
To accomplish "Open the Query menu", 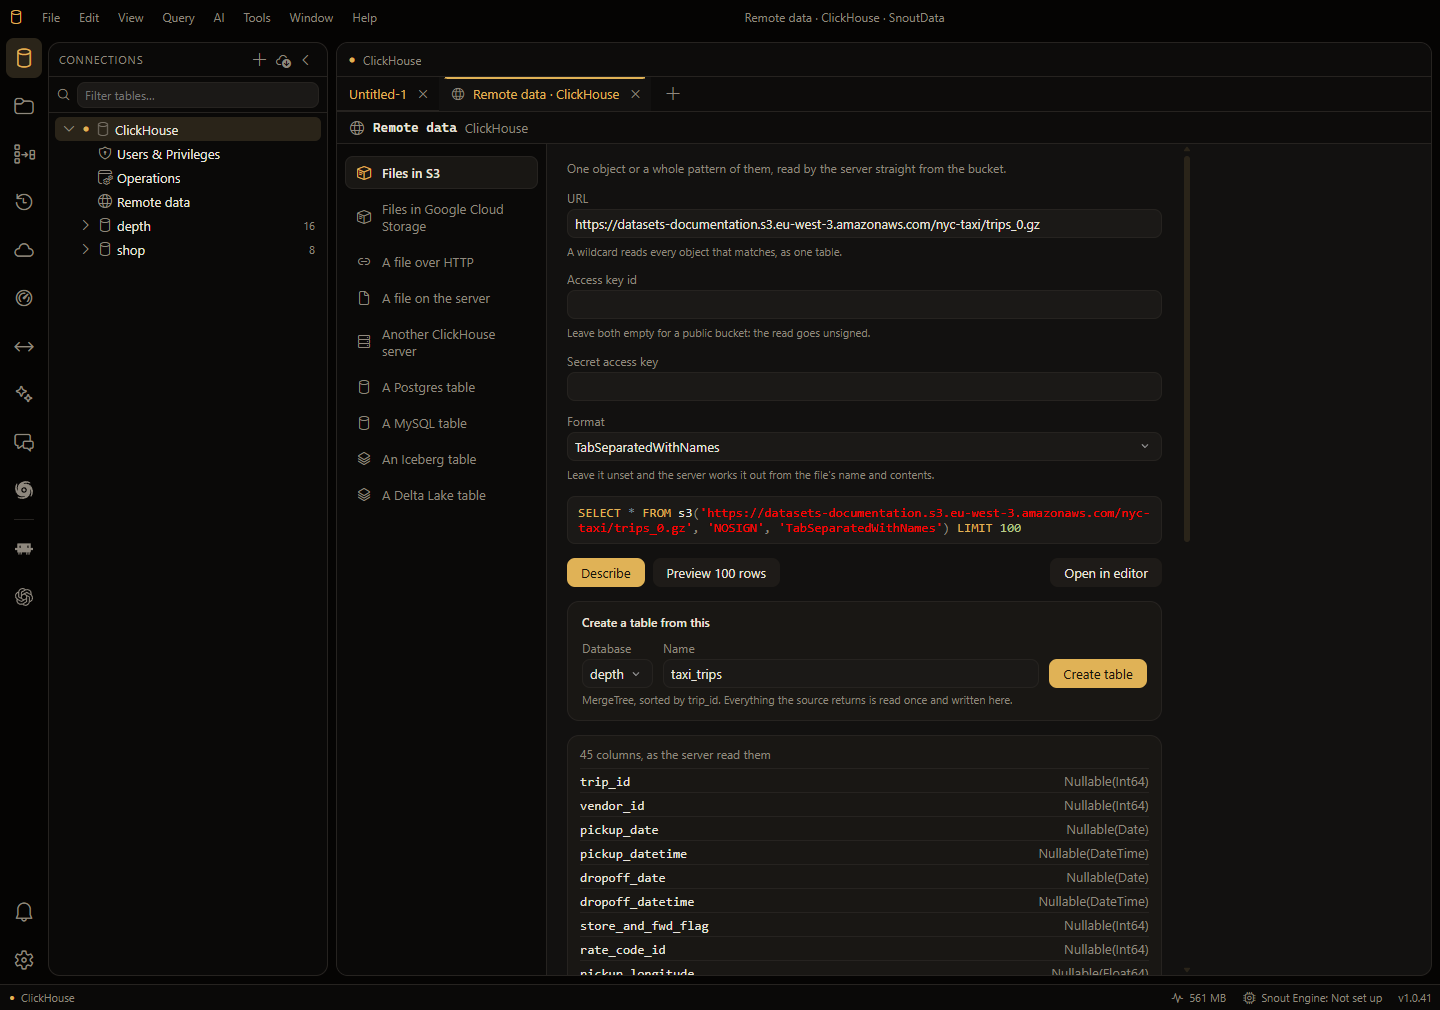I will pyautogui.click(x=178, y=18).
